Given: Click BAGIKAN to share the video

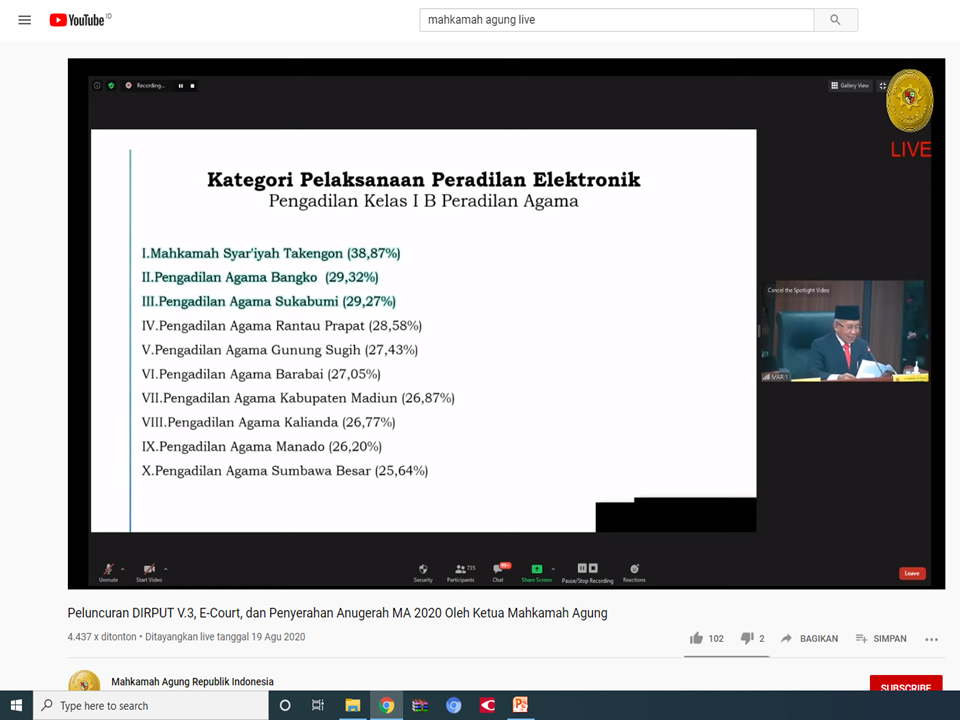Looking at the screenshot, I should (809, 638).
